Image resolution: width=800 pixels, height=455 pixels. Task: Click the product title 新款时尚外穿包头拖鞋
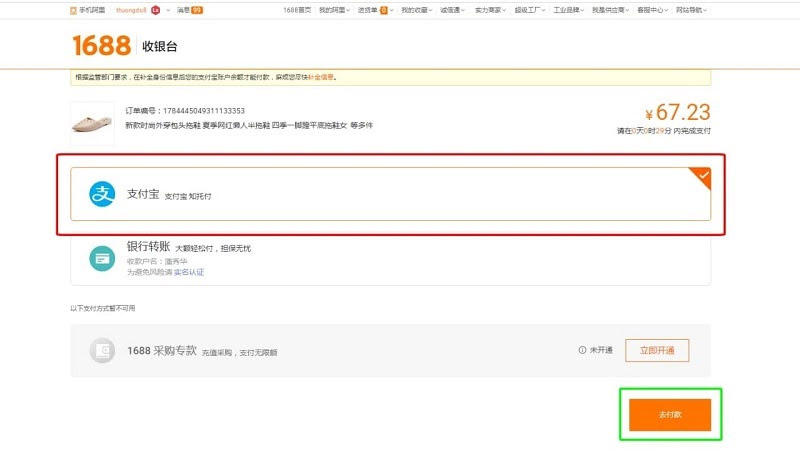249,125
